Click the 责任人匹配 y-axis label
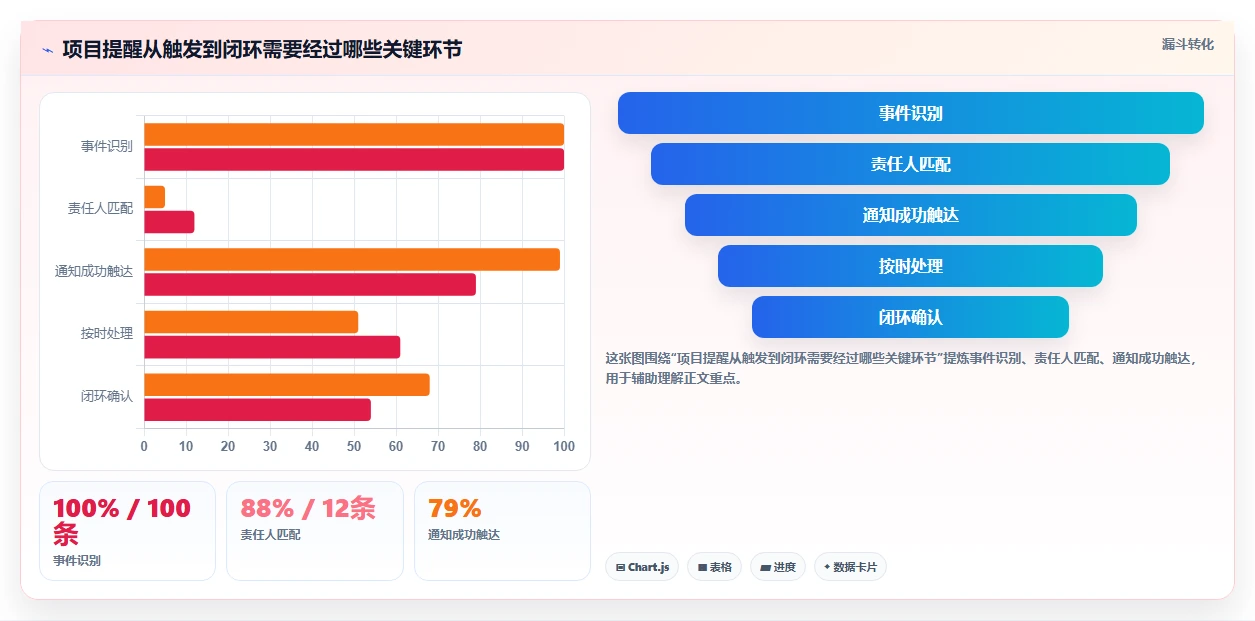The width and height of the screenshot is (1255, 621). click(x=100, y=209)
